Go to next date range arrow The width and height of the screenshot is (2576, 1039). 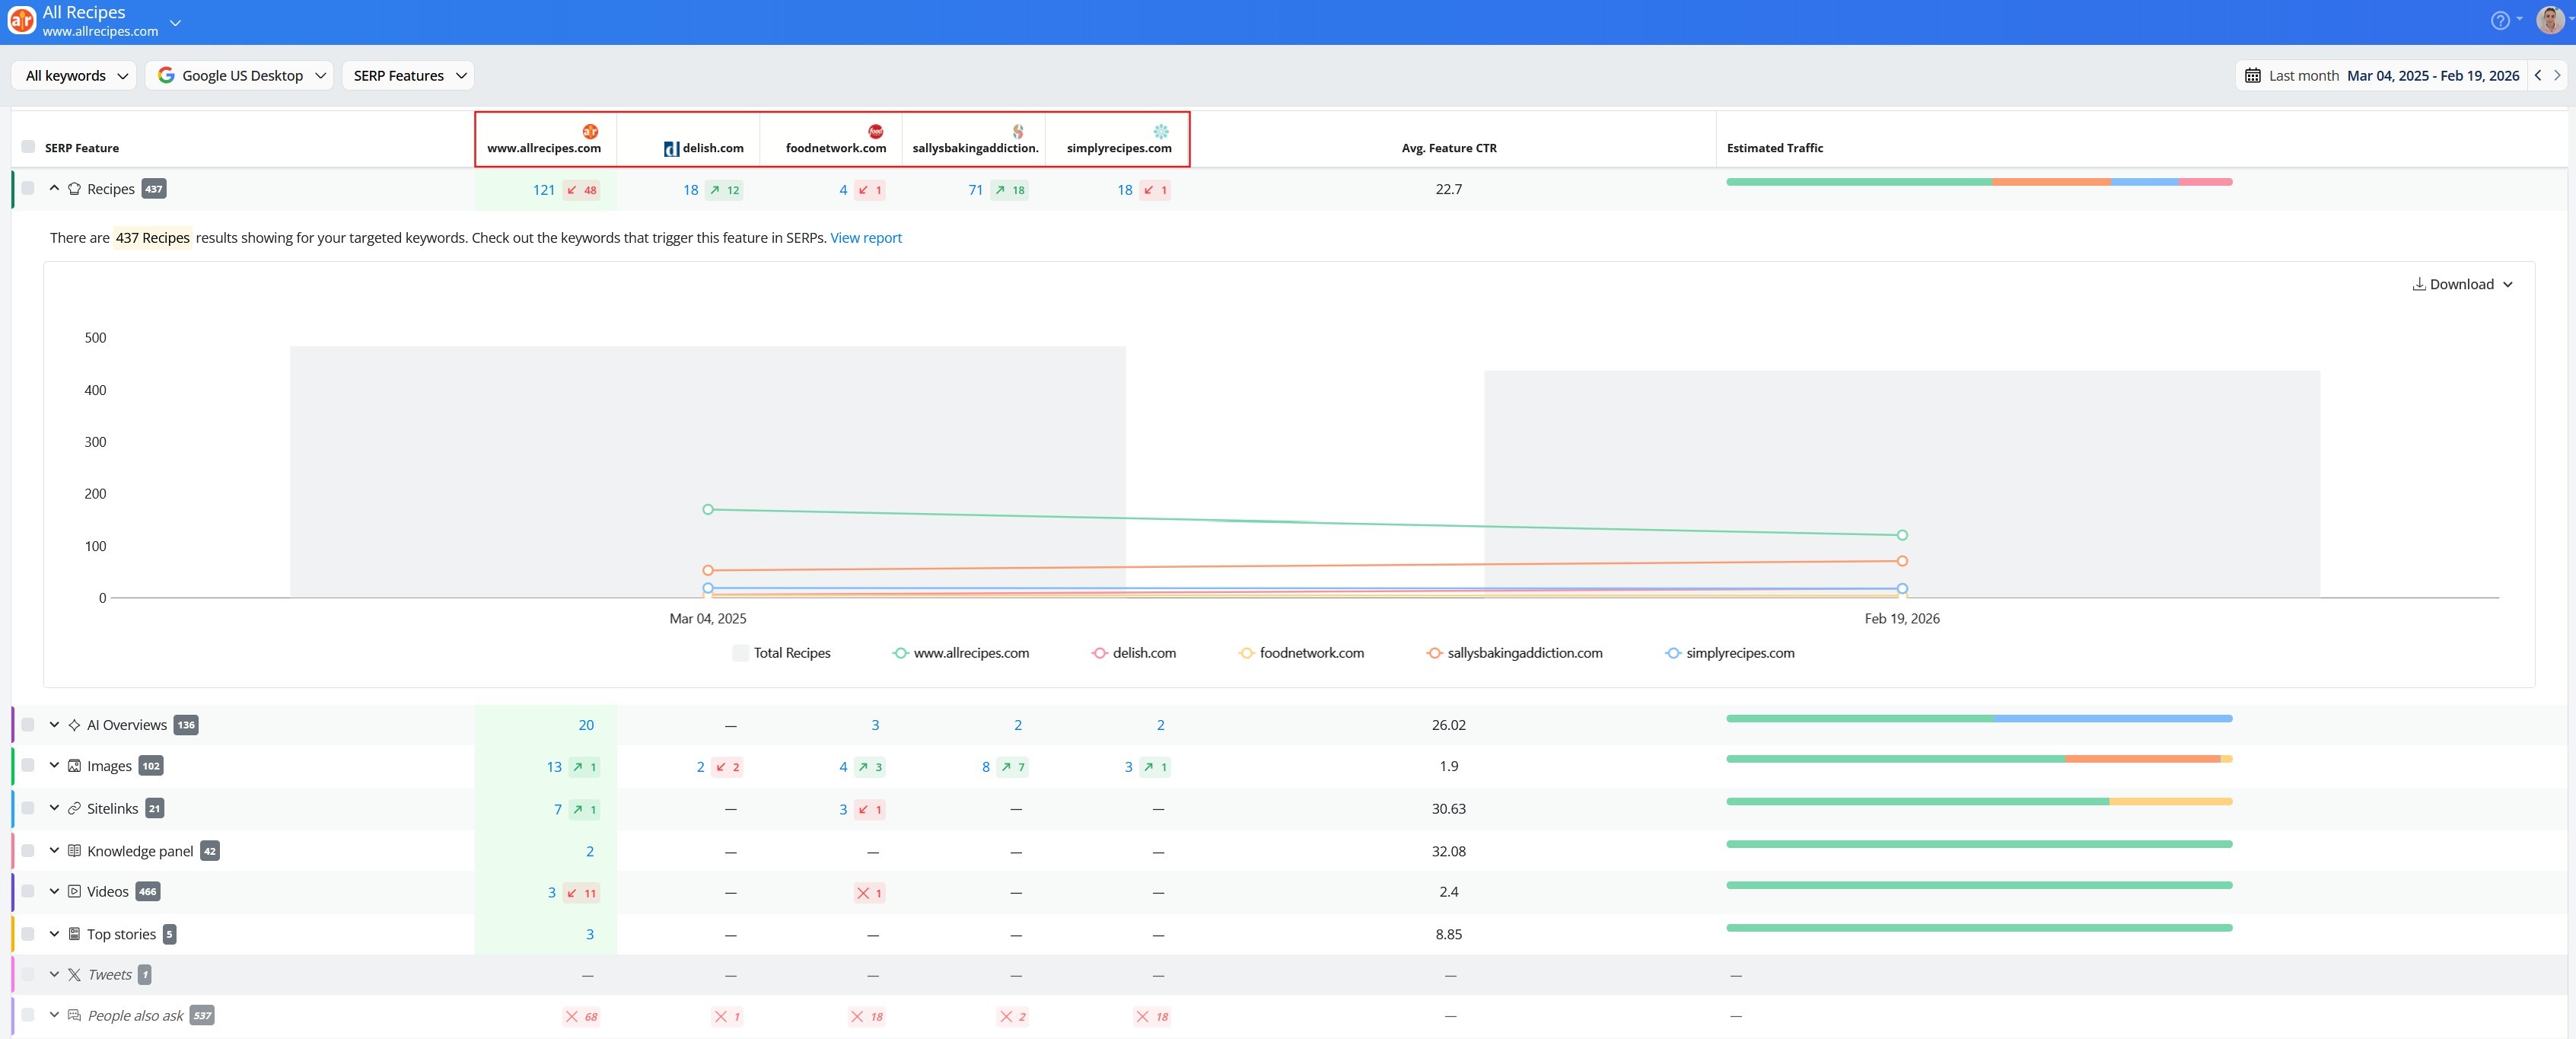pyautogui.click(x=2557, y=75)
